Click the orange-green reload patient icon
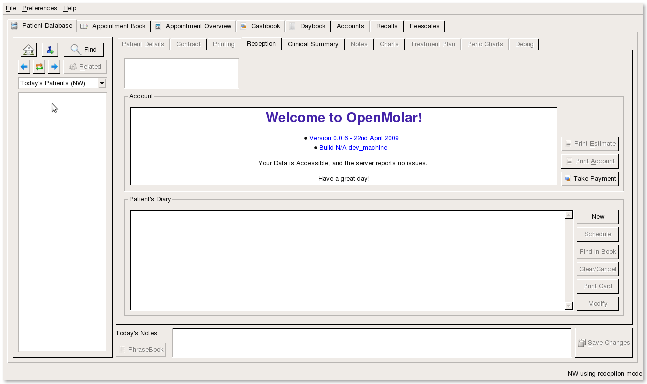Screen dimensions: 647x384 (39, 66)
